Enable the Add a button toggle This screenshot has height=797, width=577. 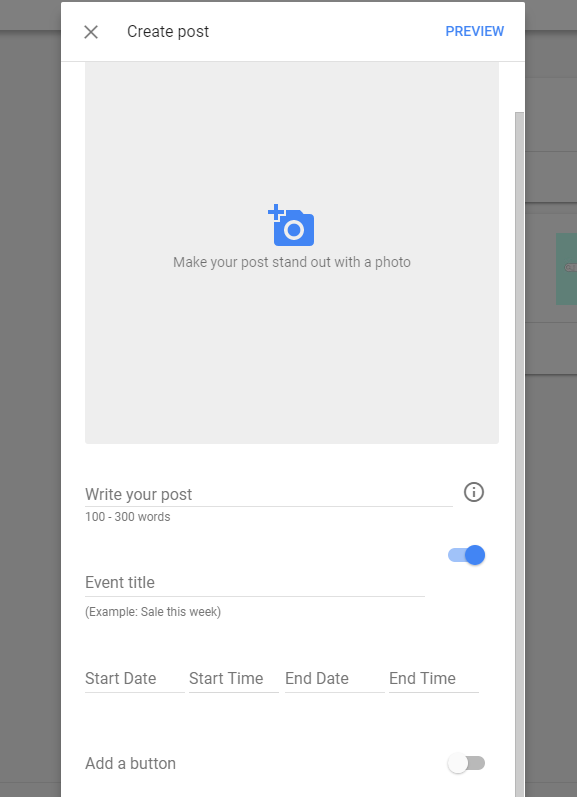click(x=466, y=763)
